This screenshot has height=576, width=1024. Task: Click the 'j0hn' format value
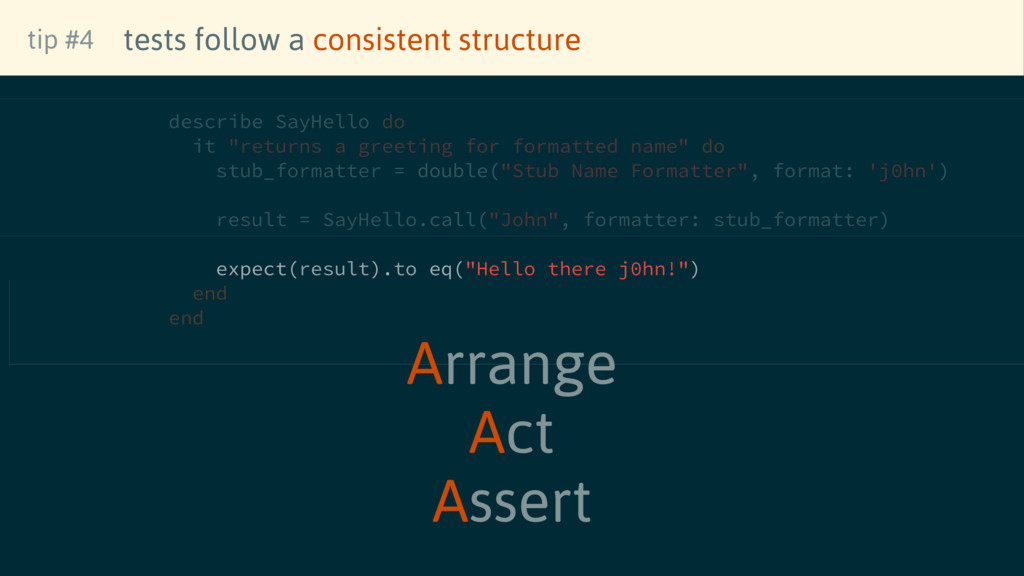tap(904, 171)
